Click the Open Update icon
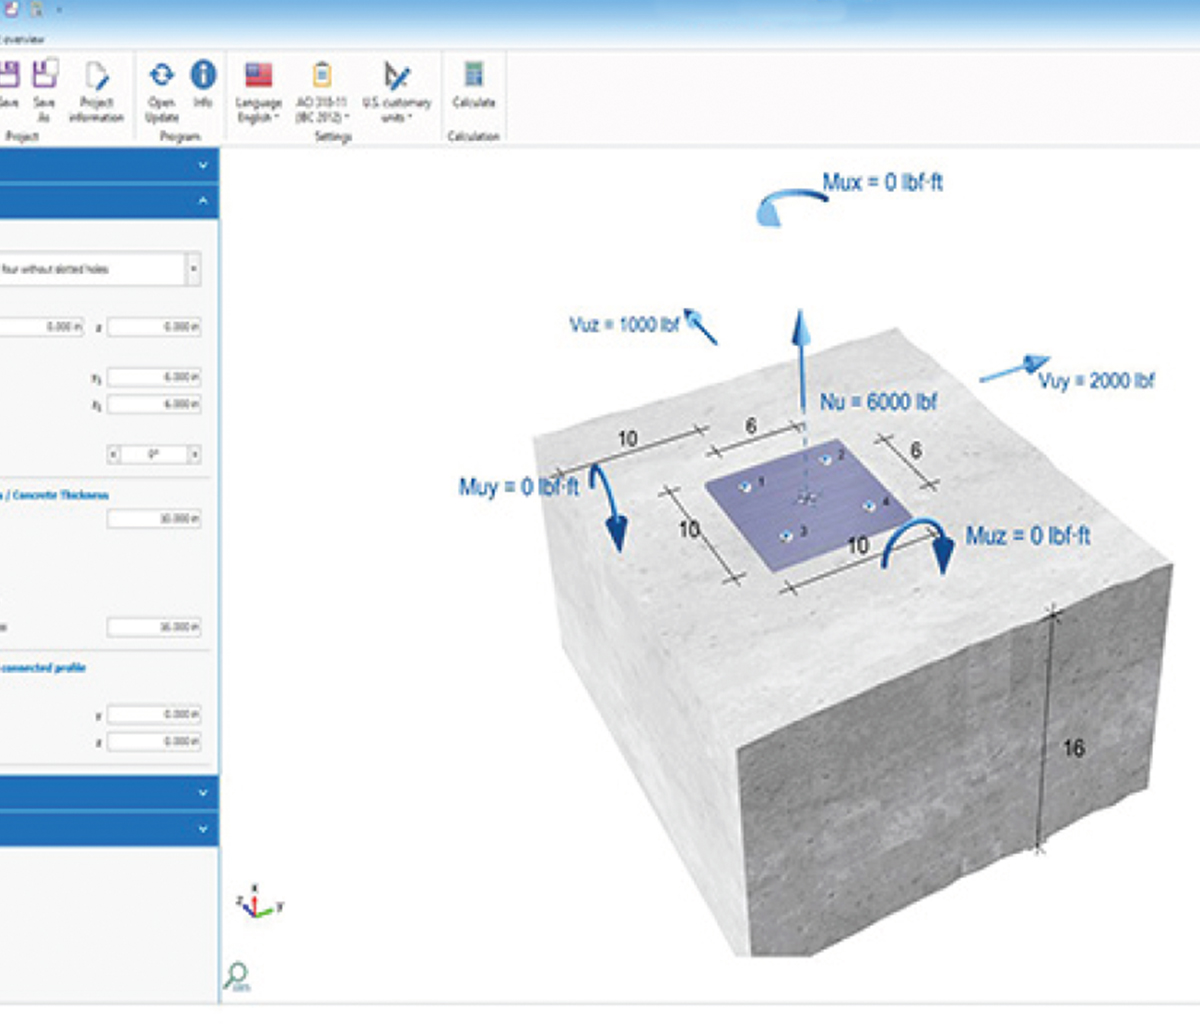 160,75
